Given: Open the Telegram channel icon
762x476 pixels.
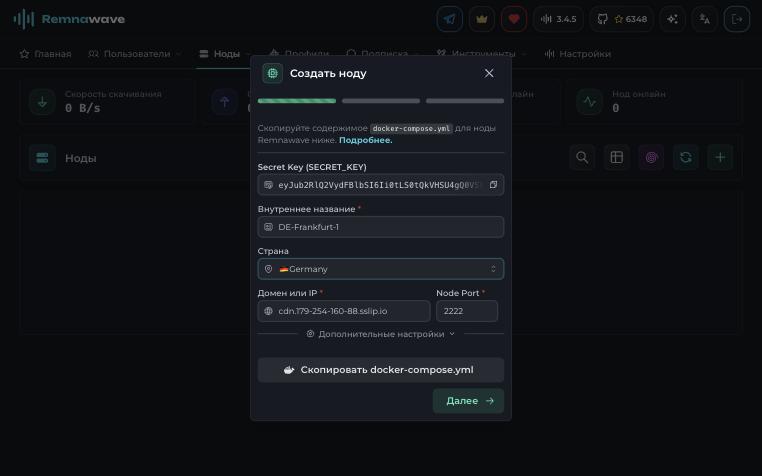Looking at the screenshot, I should click(x=450, y=19).
